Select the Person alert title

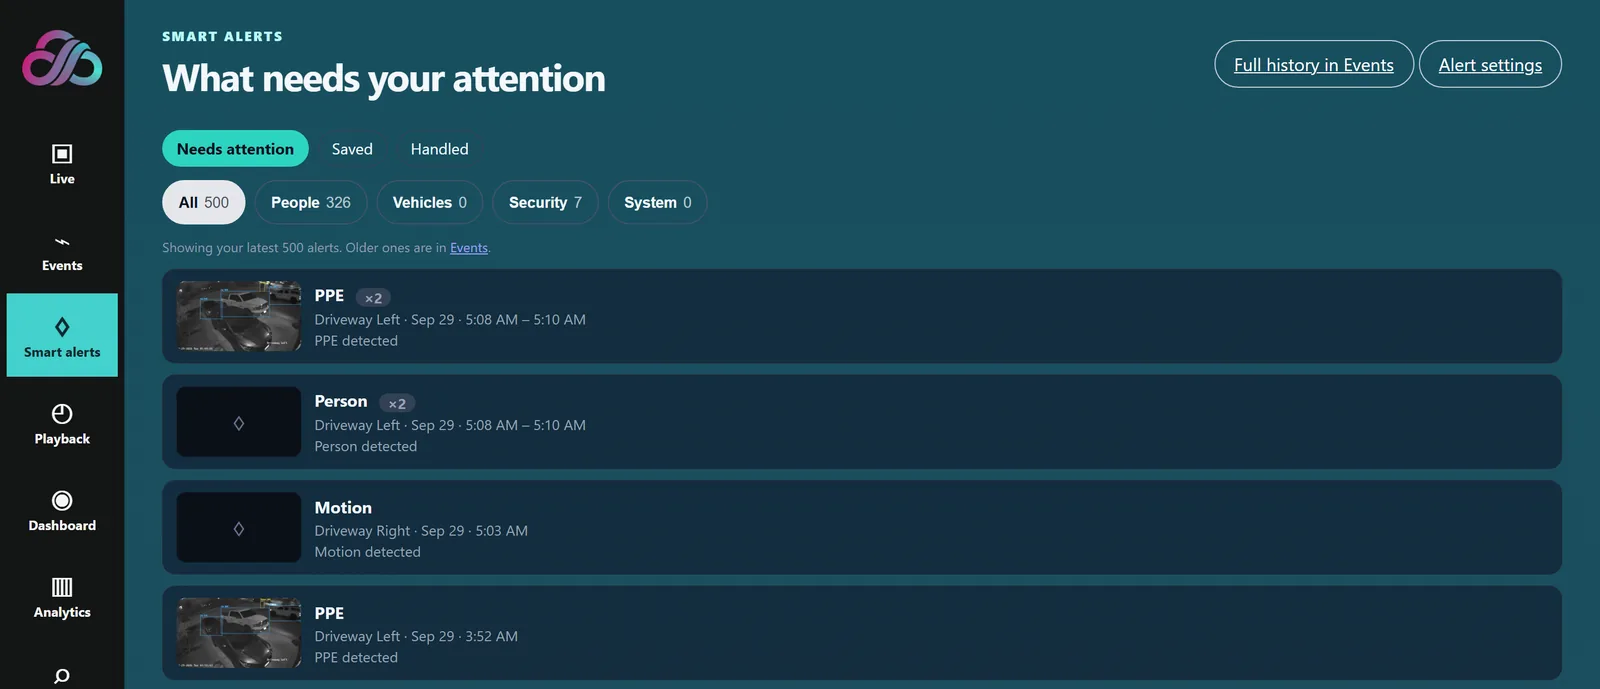pyautogui.click(x=341, y=401)
